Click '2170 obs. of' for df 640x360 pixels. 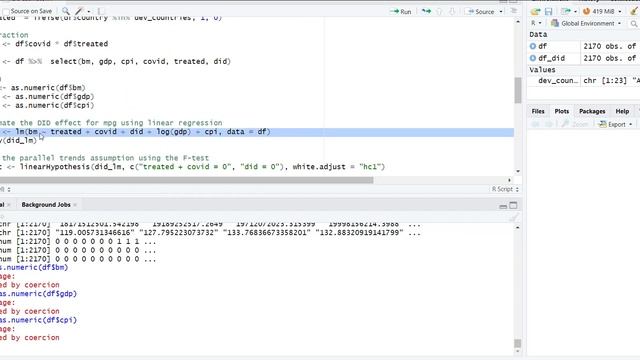click(x=609, y=46)
